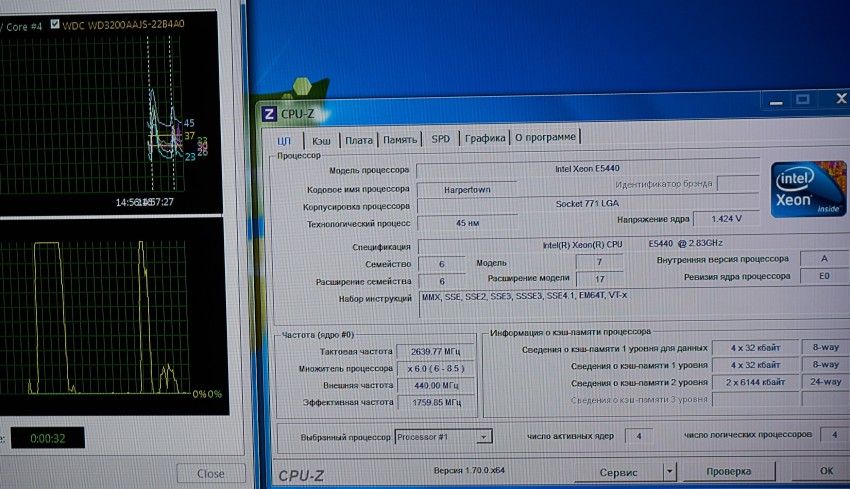Select the Память tab
This screenshot has width=850, height=489.
pyautogui.click(x=400, y=140)
